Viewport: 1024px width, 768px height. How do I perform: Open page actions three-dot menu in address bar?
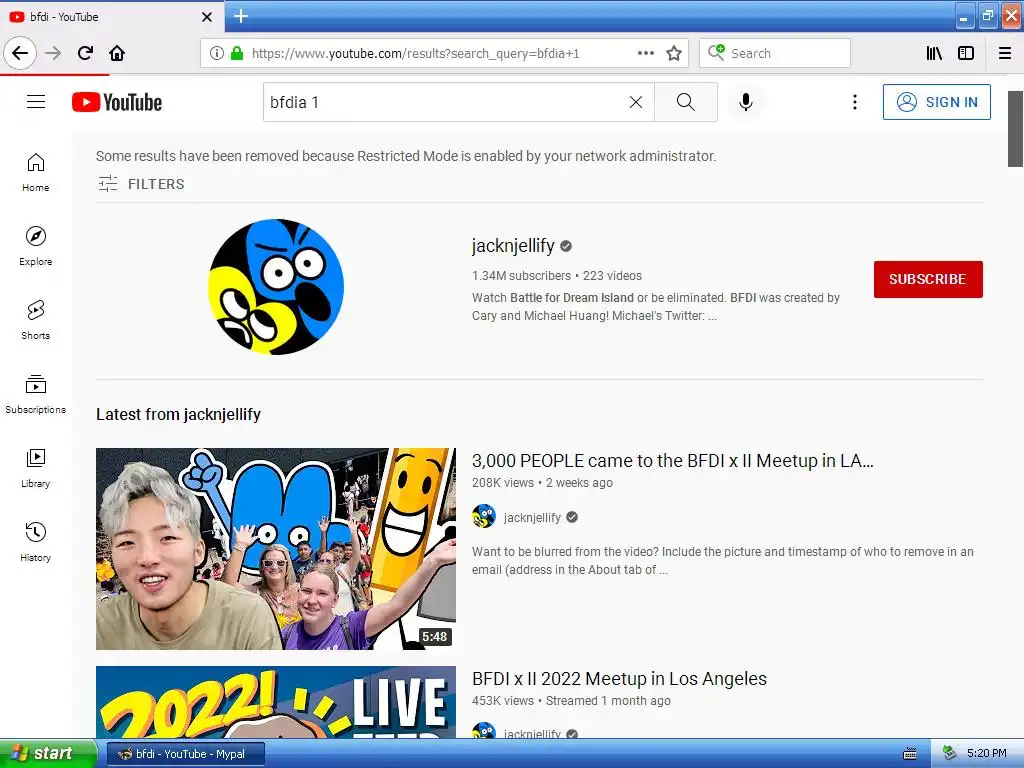645,53
